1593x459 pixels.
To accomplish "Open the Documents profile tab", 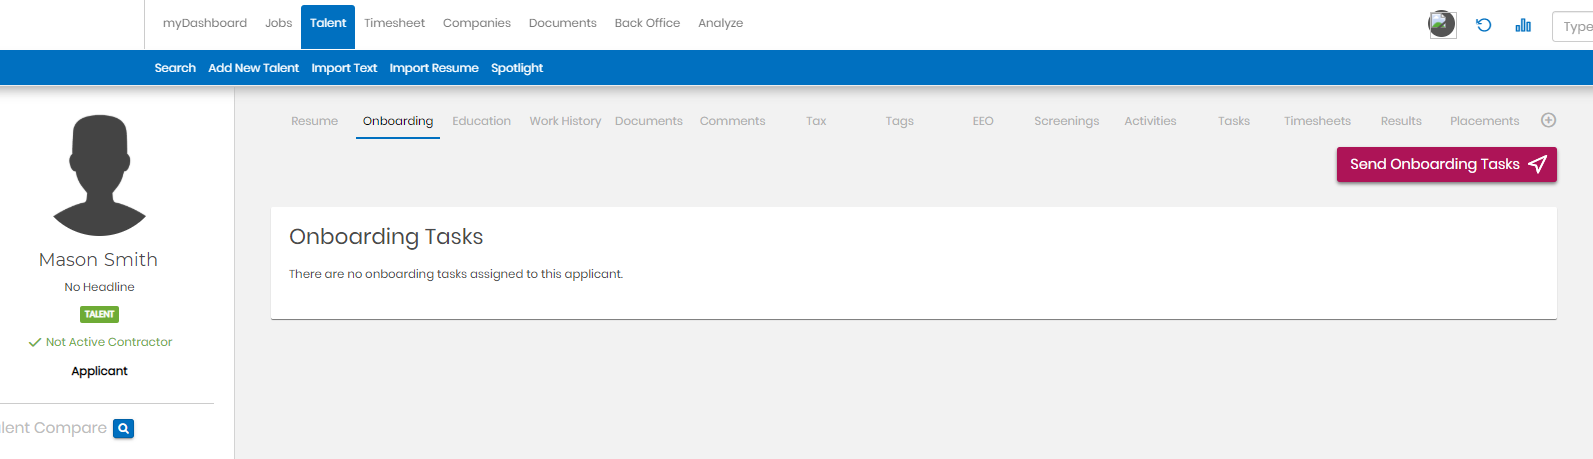I will pos(649,121).
